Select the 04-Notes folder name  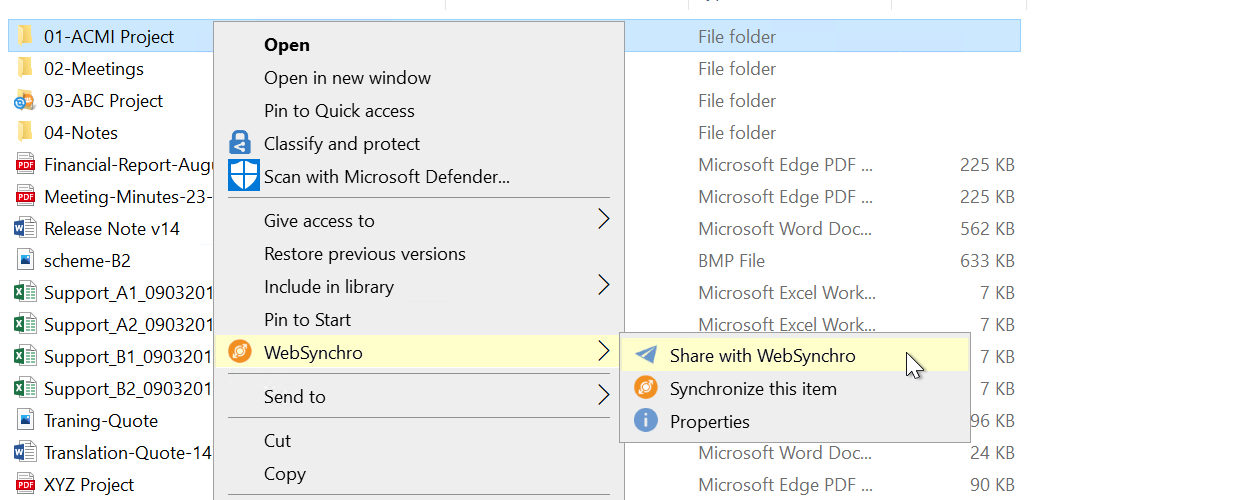[x=81, y=132]
